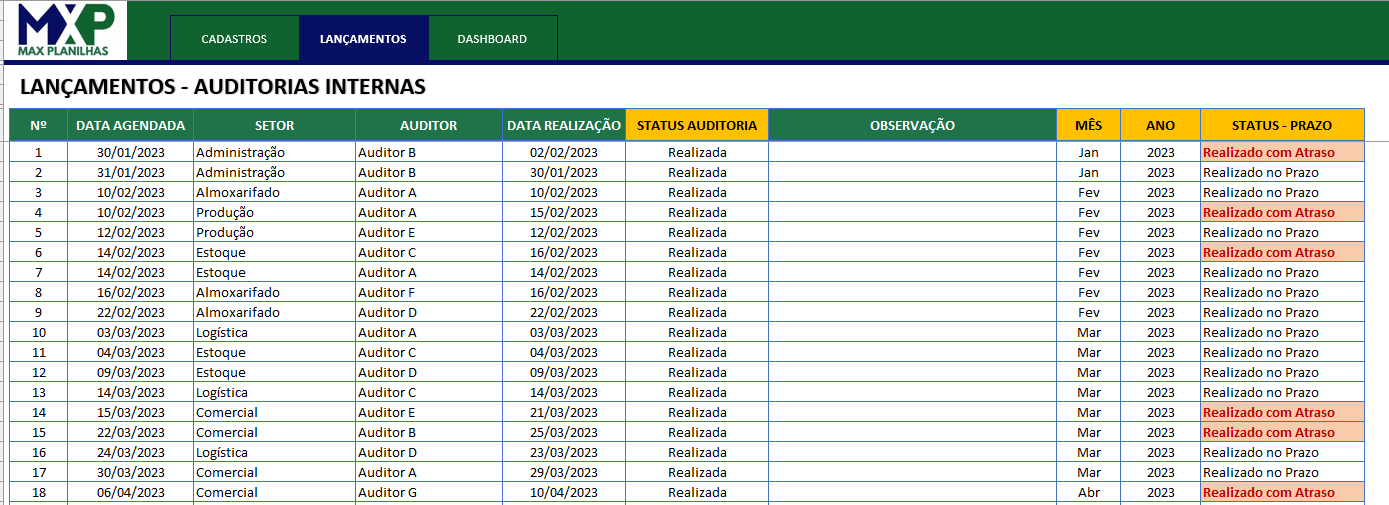Screen dimensions: 1389x505
Task: Click Estoque sector cell in row 7
Action: 275,272
